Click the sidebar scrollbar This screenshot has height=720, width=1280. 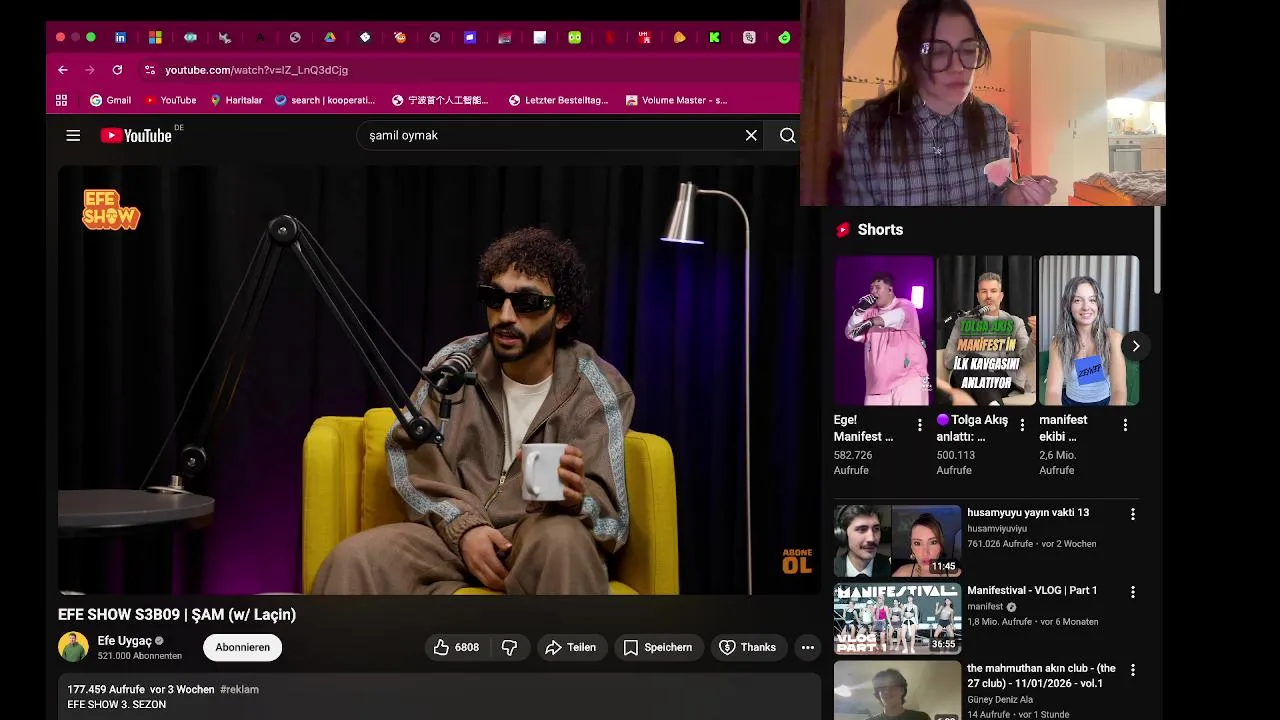coord(1159,250)
